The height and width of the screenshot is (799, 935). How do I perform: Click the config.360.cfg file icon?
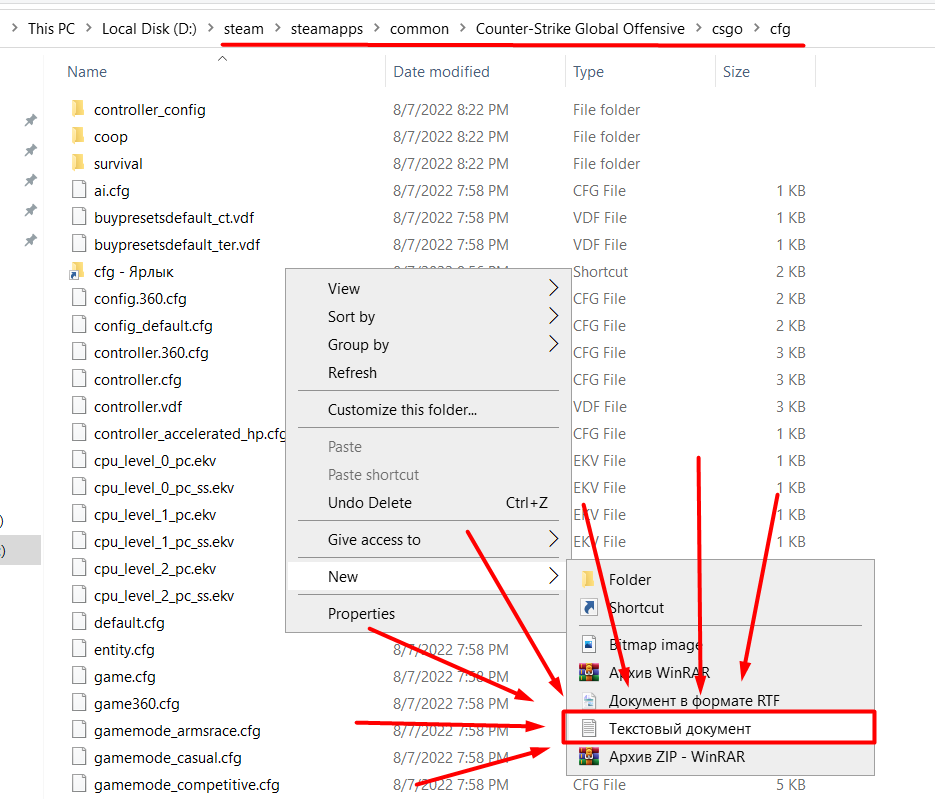(79, 298)
